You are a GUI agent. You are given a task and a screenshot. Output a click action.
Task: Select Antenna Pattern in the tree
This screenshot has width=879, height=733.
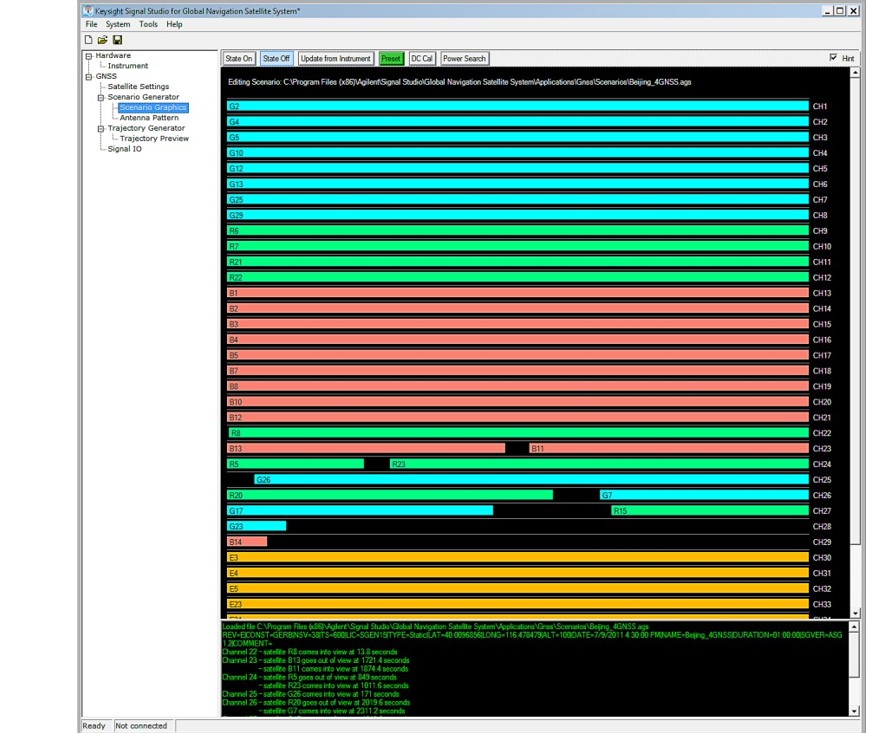point(149,118)
